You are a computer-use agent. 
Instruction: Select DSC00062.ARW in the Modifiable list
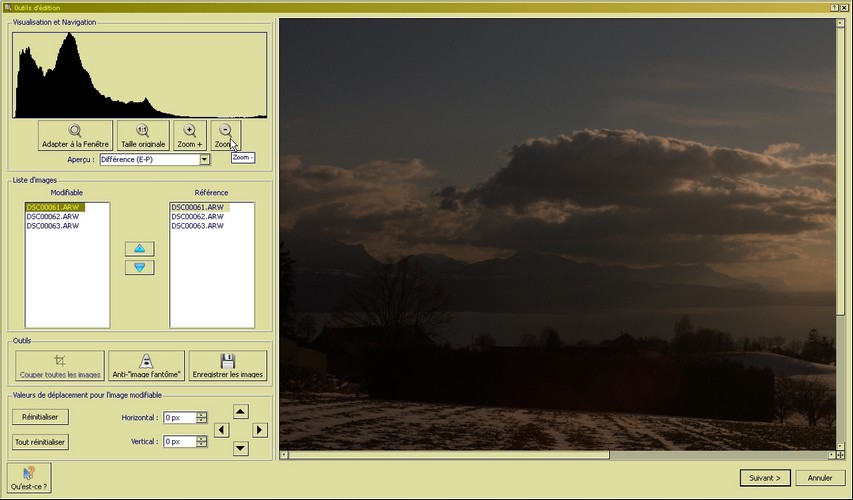[52, 217]
